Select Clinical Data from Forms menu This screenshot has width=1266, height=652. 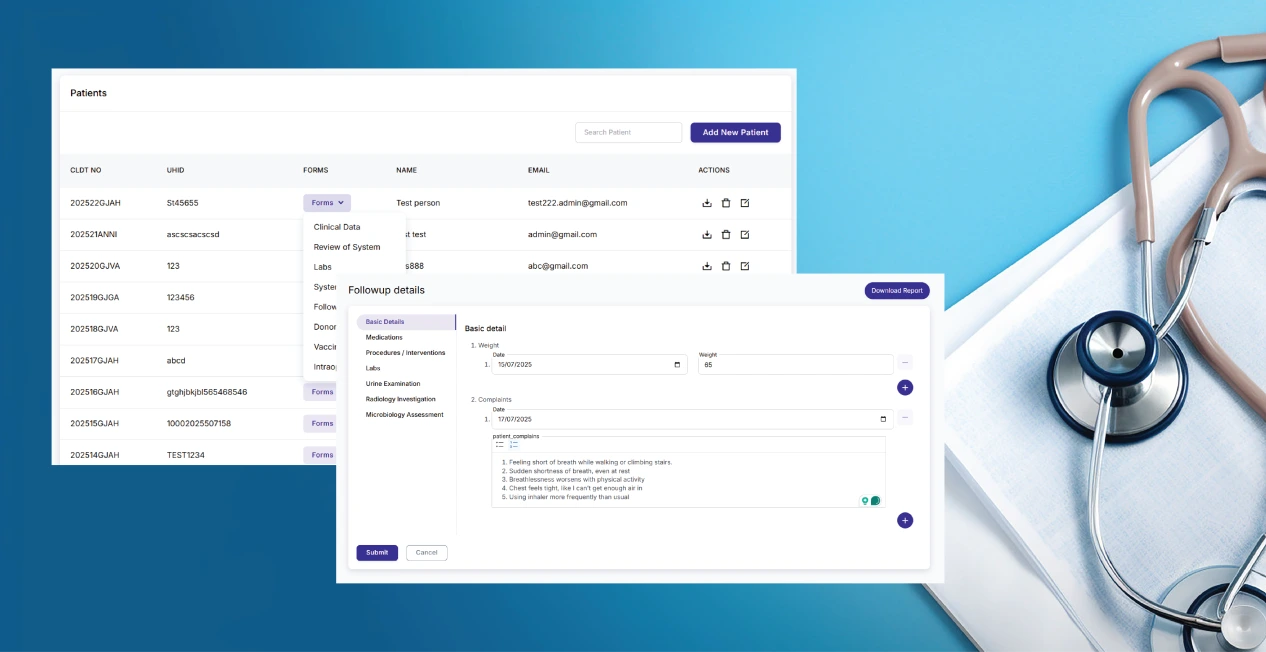click(337, 227)
